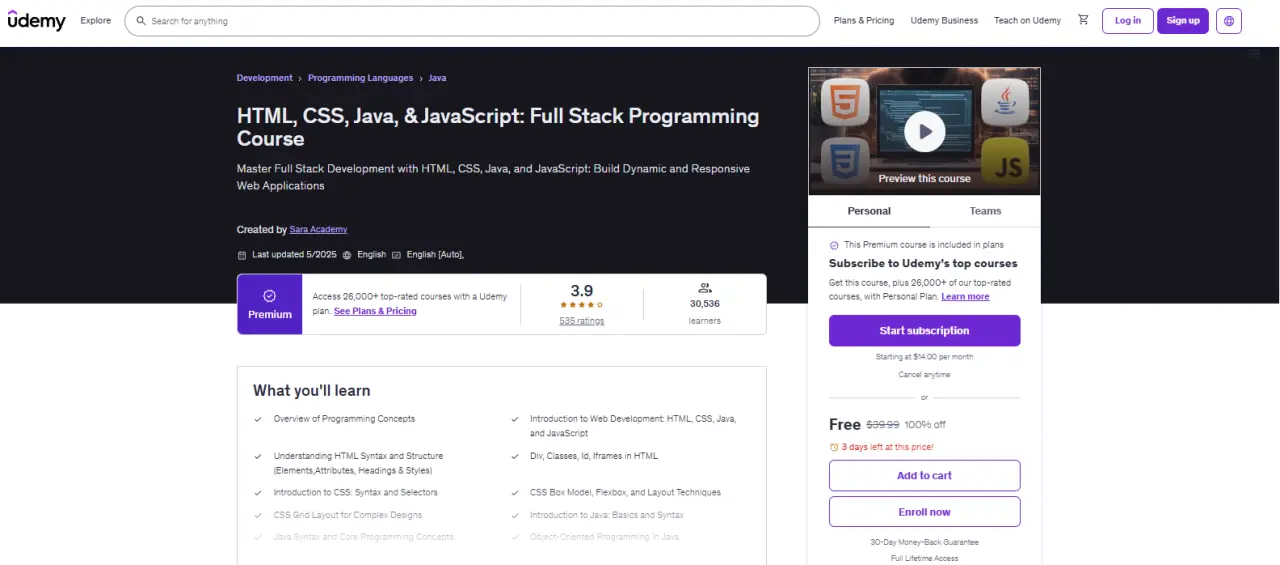Click the search magnifier icon
1280x565 pixels.
[x=141, y=21]
